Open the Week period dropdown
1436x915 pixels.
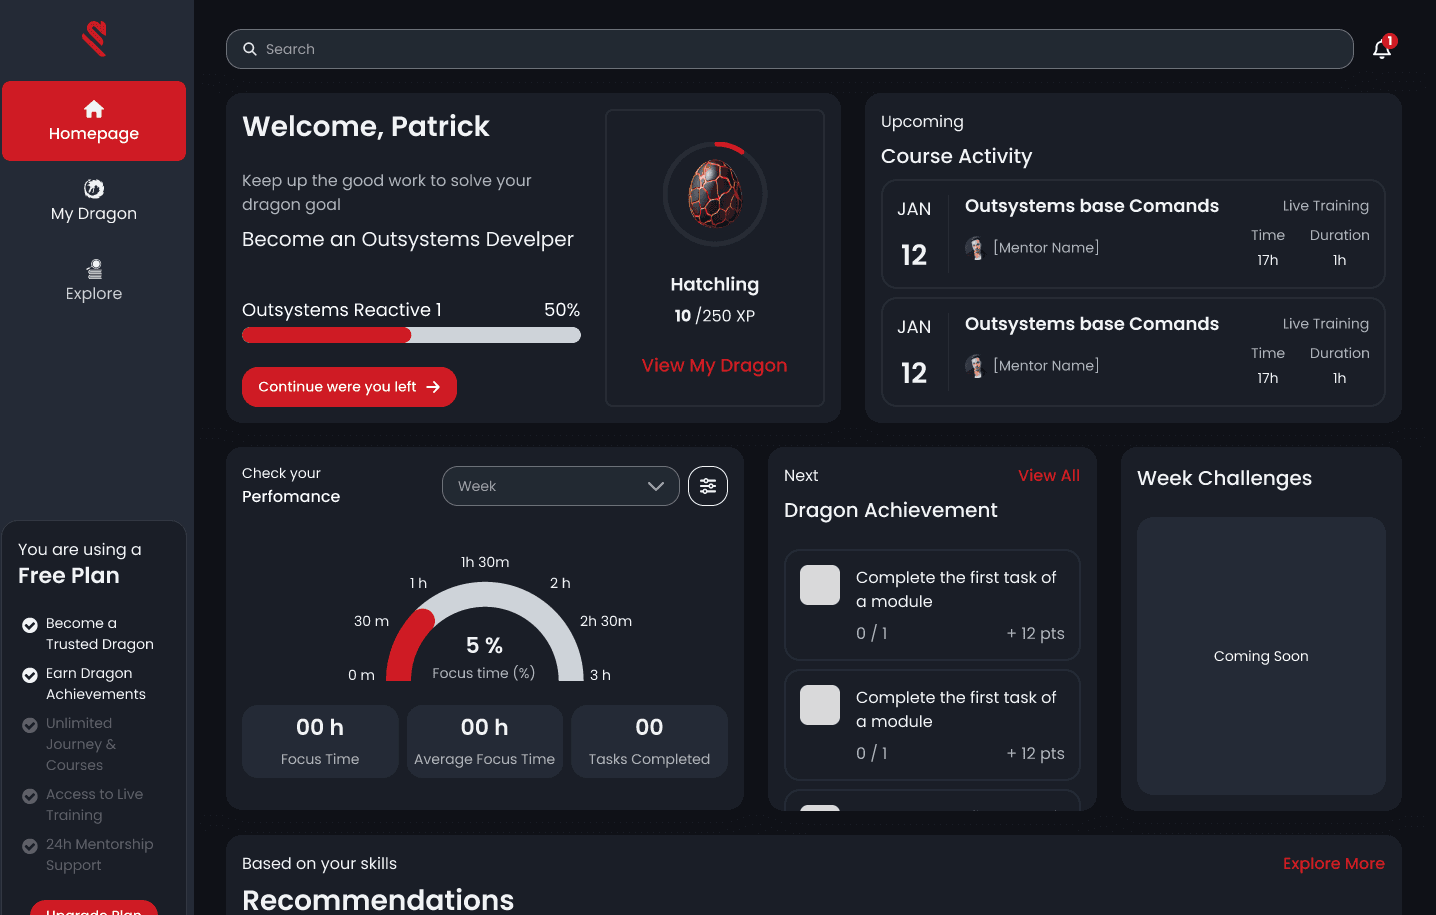[x=561, y=486]
